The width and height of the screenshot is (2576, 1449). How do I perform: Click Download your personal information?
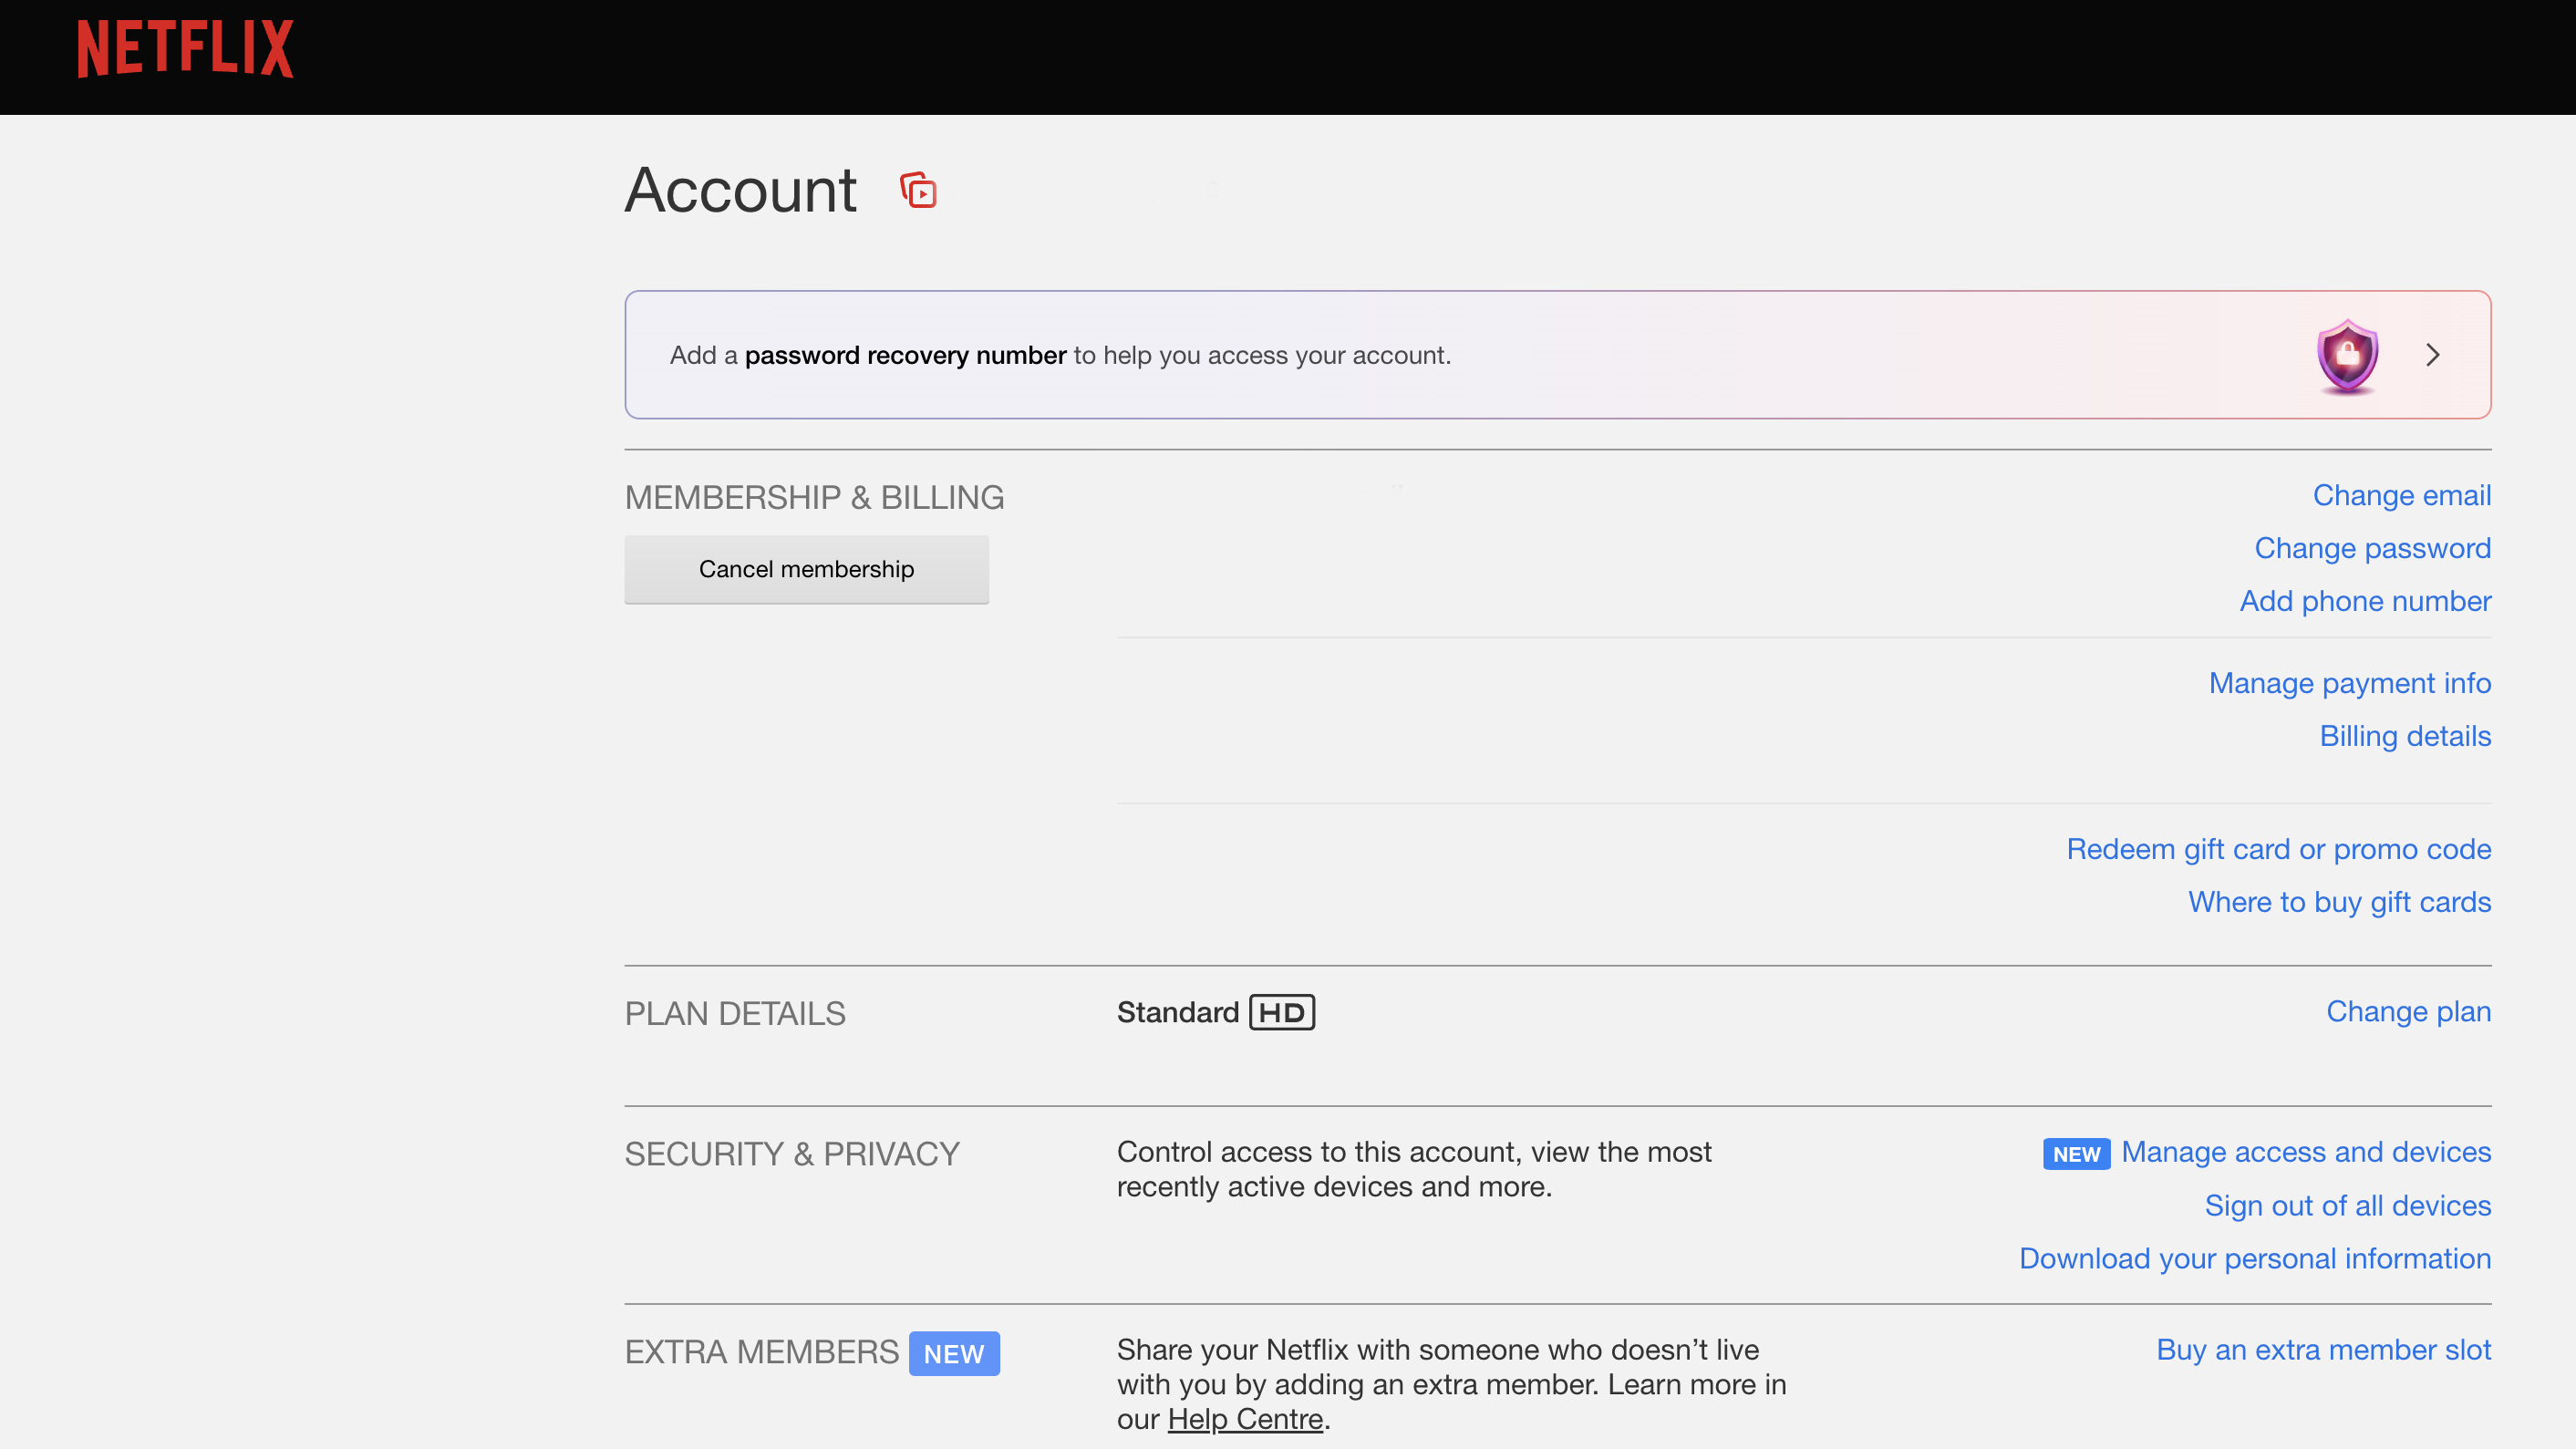[2255, 1258]
